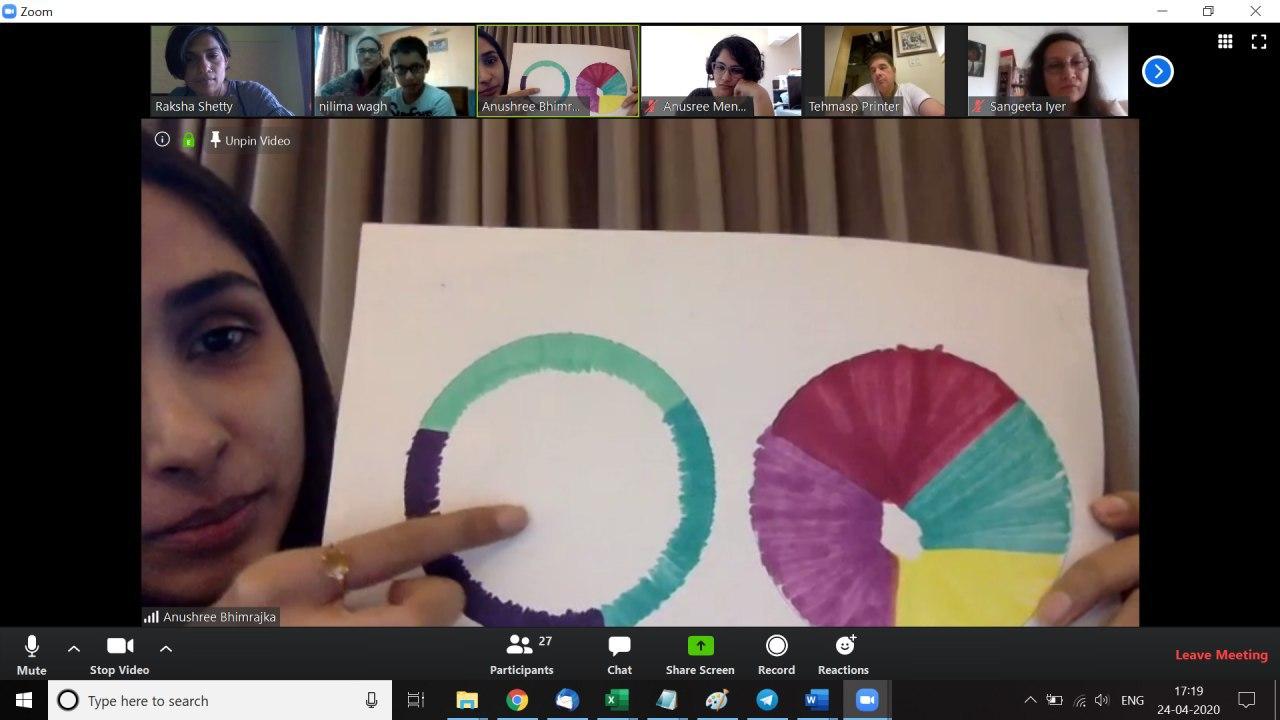Open the Participants panel
Image resolution: width=1280 pixels, height=720 pixels.
tap(521, 653)
